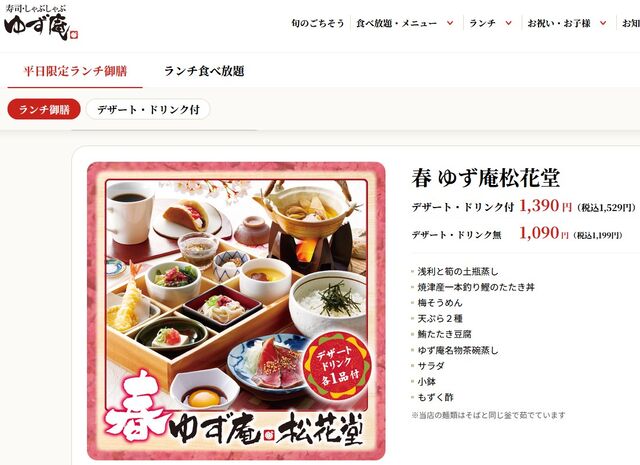Viewport: 640px width, 465px height.
Task: Open the 旬のごちそう menu item
Action: point(318,23)
